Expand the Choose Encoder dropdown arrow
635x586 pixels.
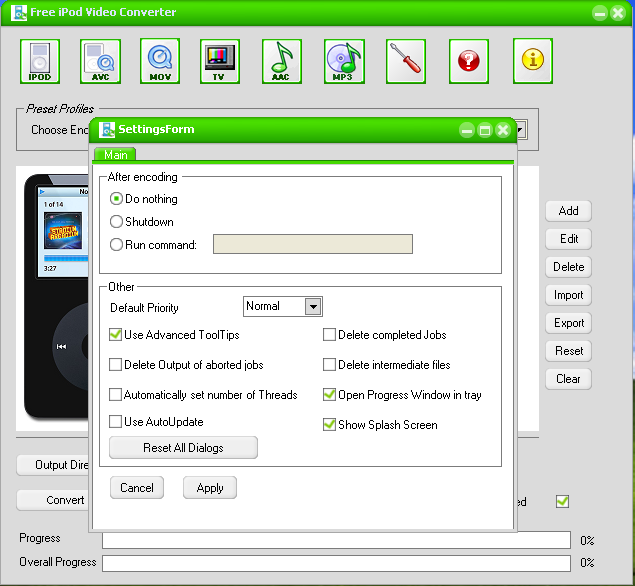[522, 130]
